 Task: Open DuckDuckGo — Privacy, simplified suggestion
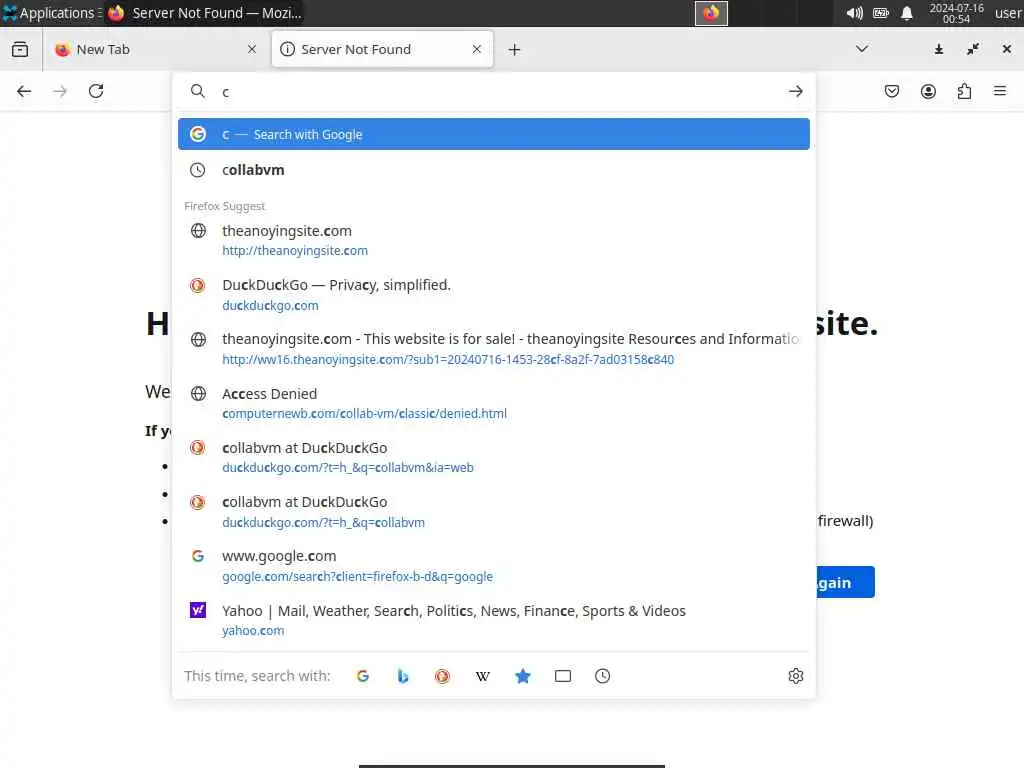494,295
